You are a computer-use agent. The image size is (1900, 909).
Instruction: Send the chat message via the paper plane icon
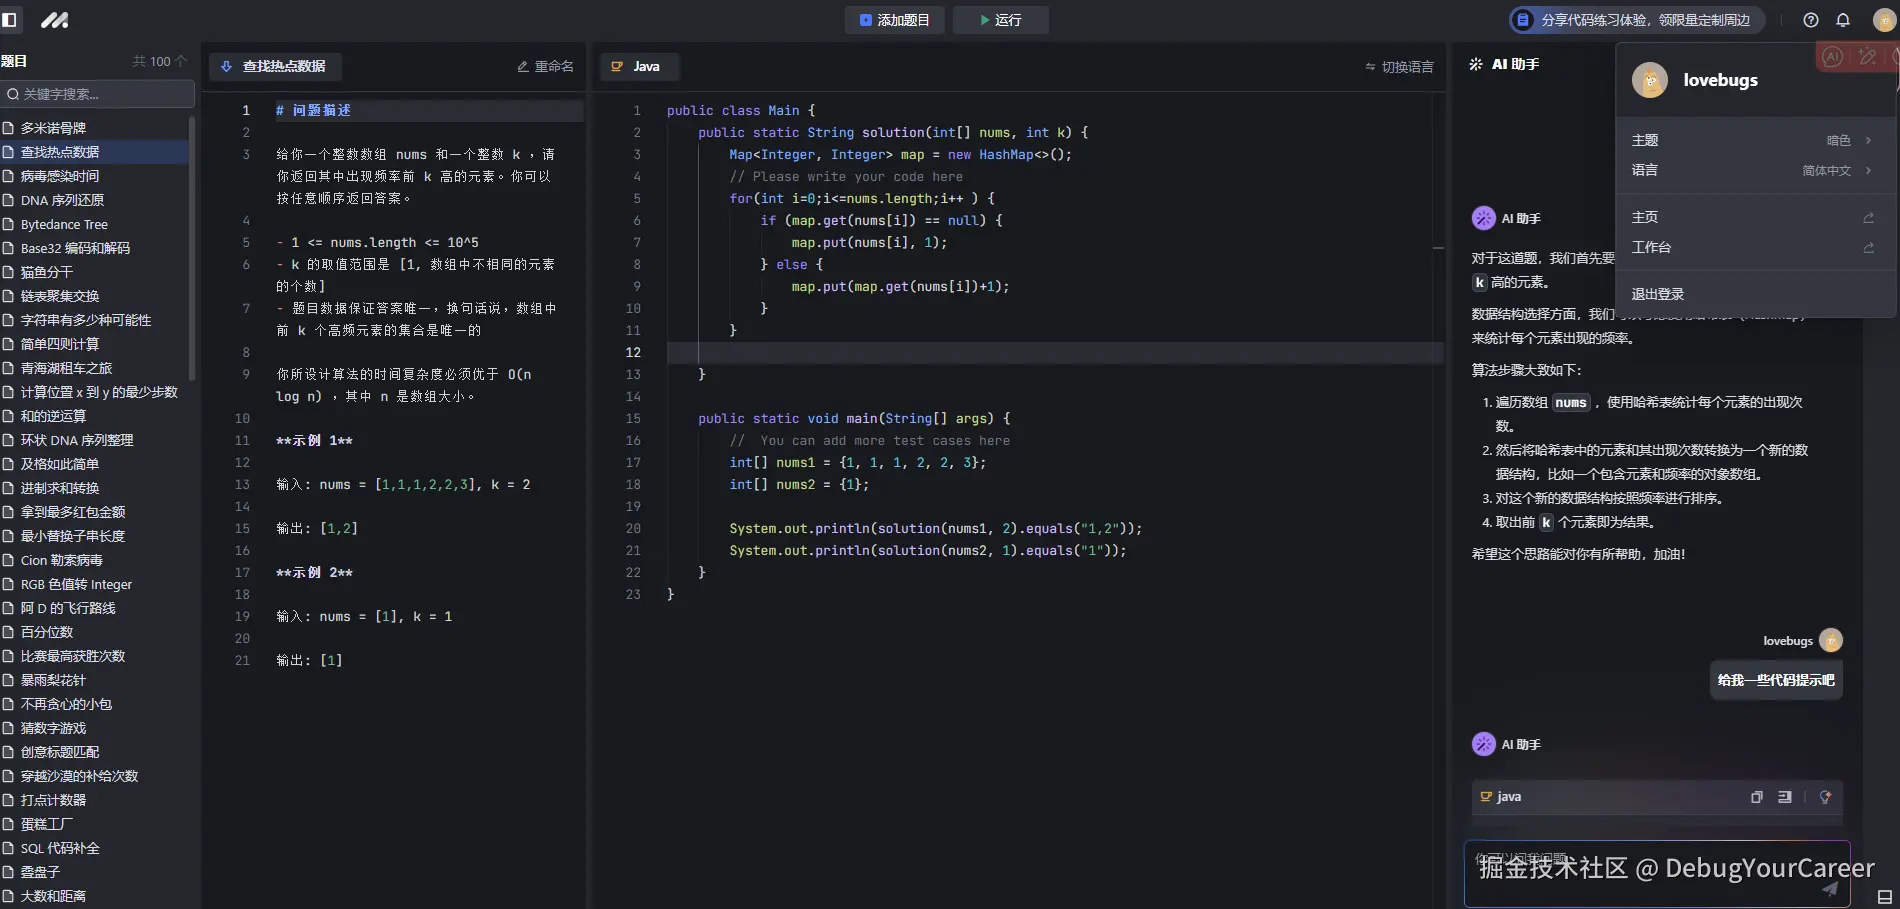1830,888
